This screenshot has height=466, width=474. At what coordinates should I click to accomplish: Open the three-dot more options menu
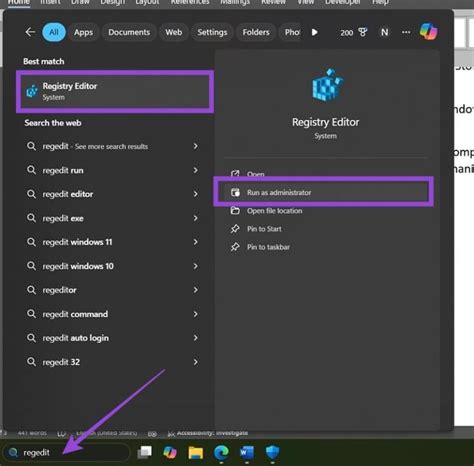406,32
